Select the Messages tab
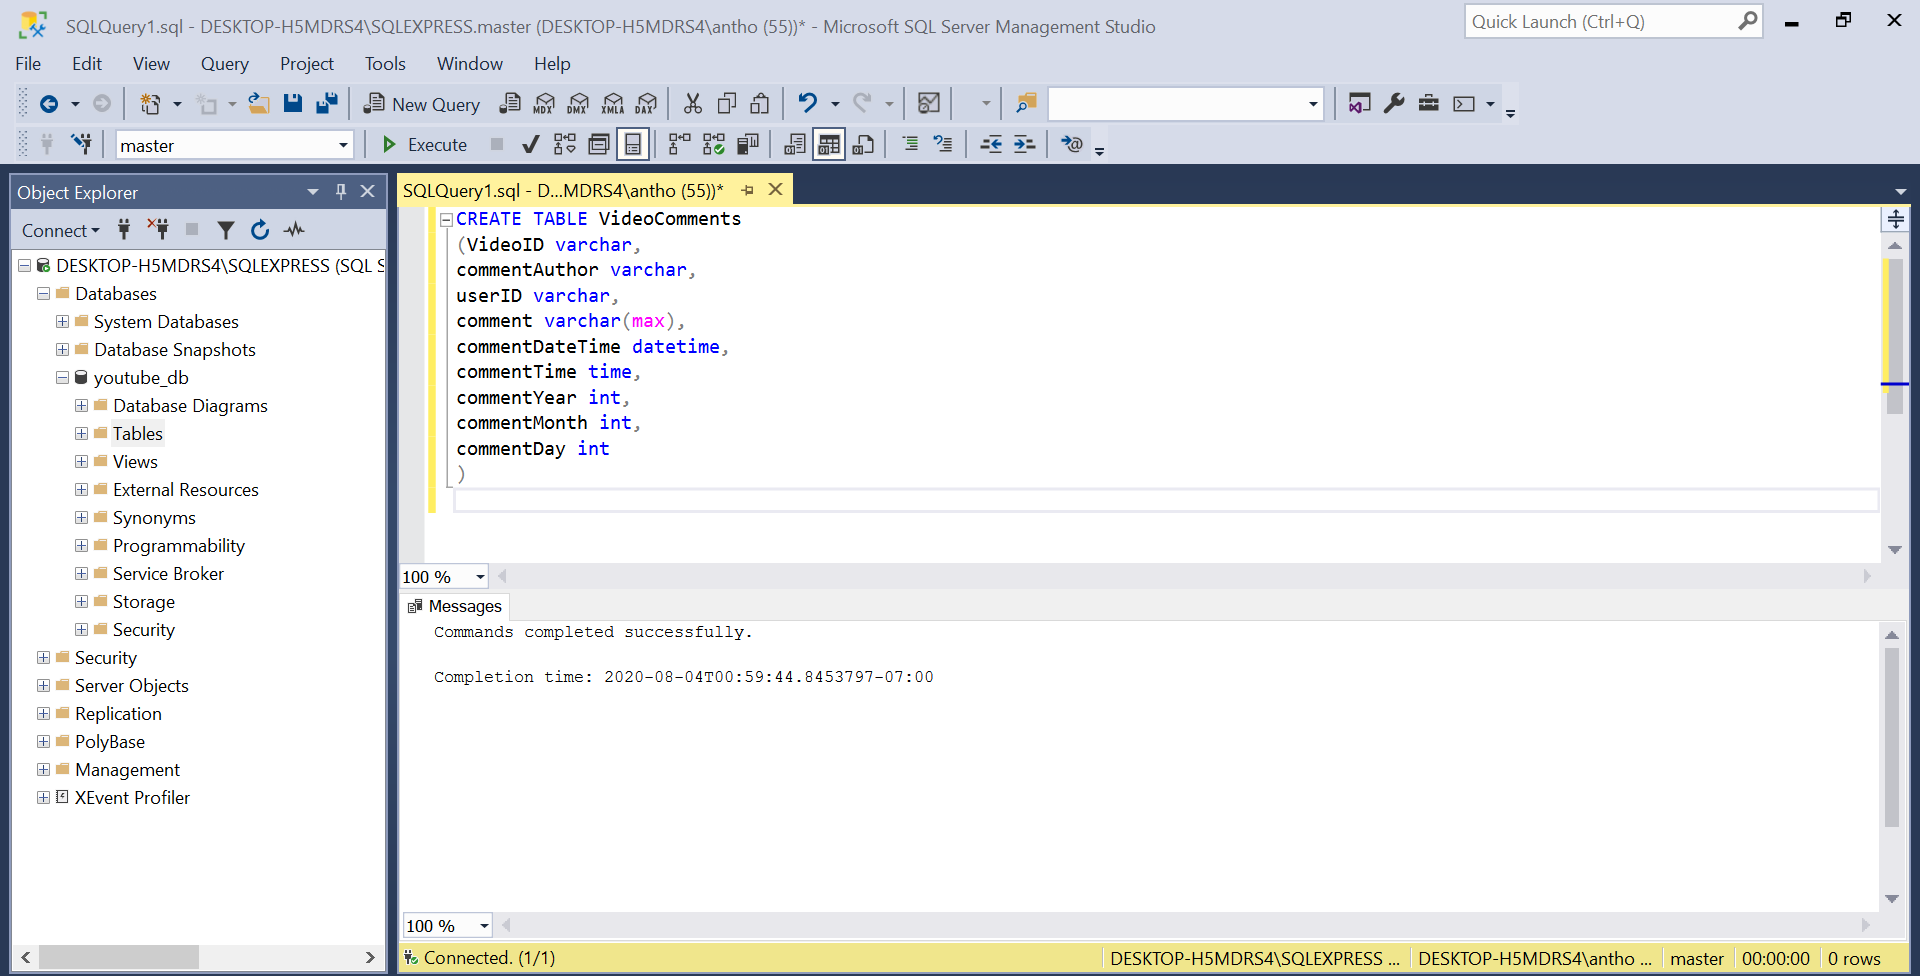The width and height of the screenshot is (1920, 976). point(455,606)
